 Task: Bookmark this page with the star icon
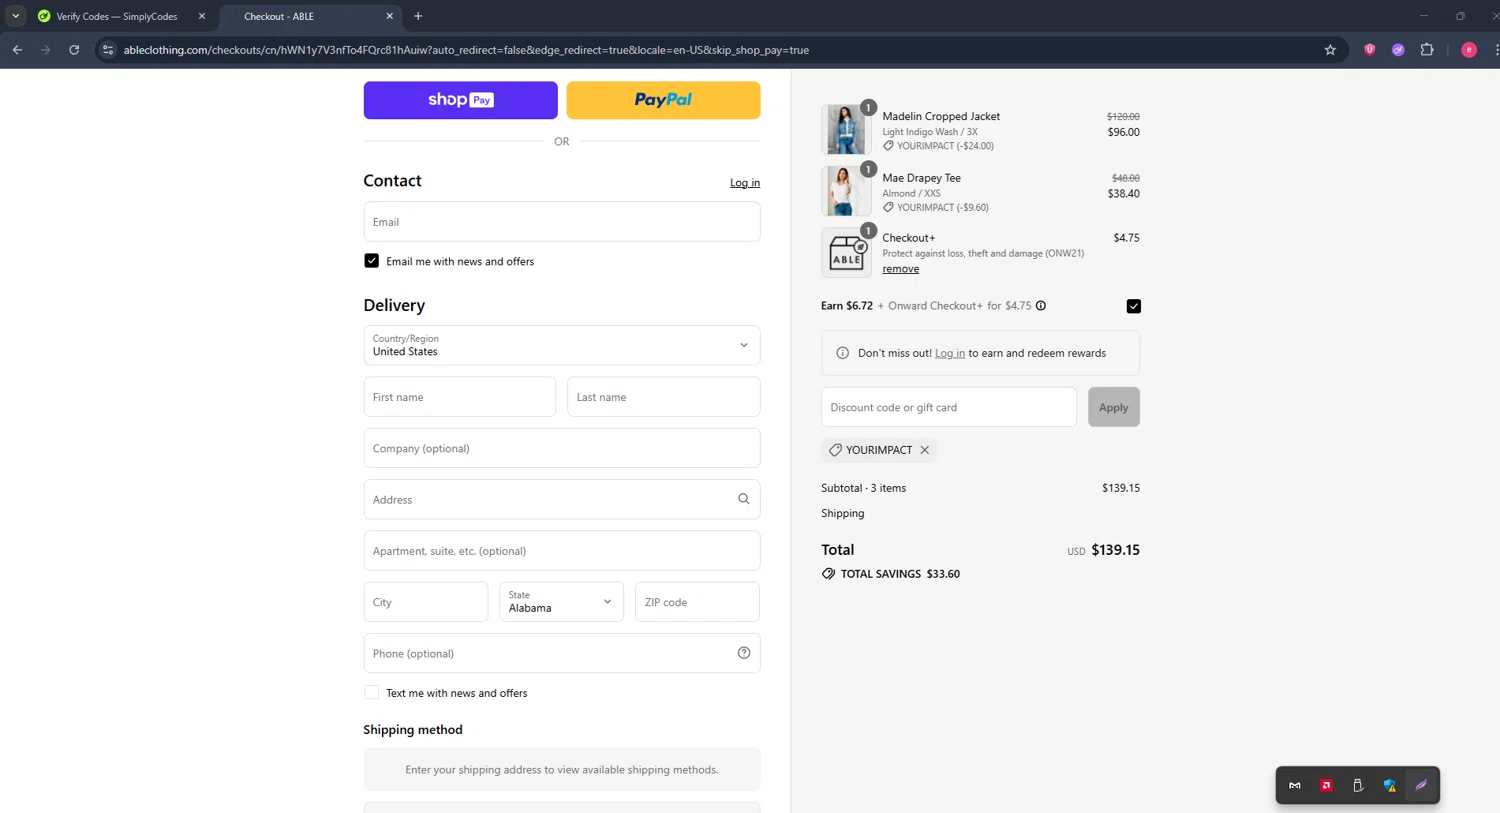tap(1330, 50)
